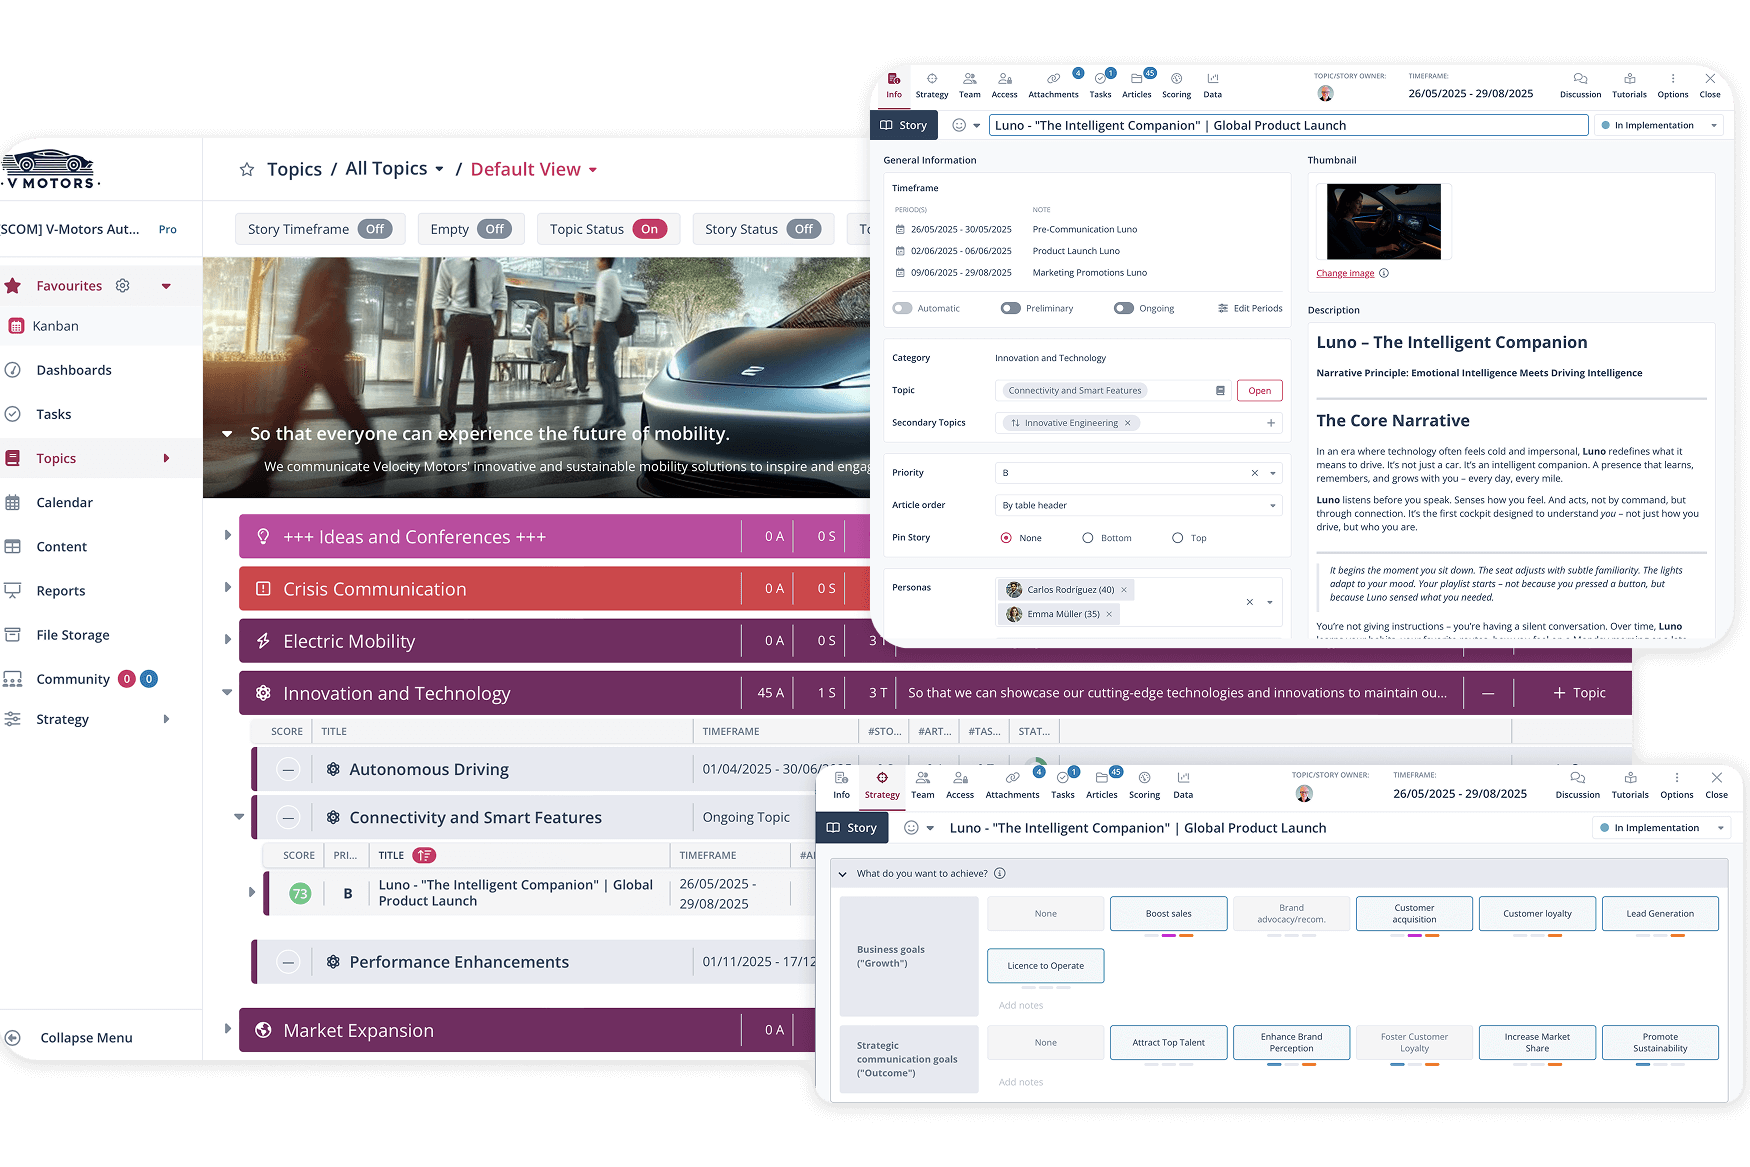
Task: Toggle Topic Status filter switch
Action: coord(650,229)
